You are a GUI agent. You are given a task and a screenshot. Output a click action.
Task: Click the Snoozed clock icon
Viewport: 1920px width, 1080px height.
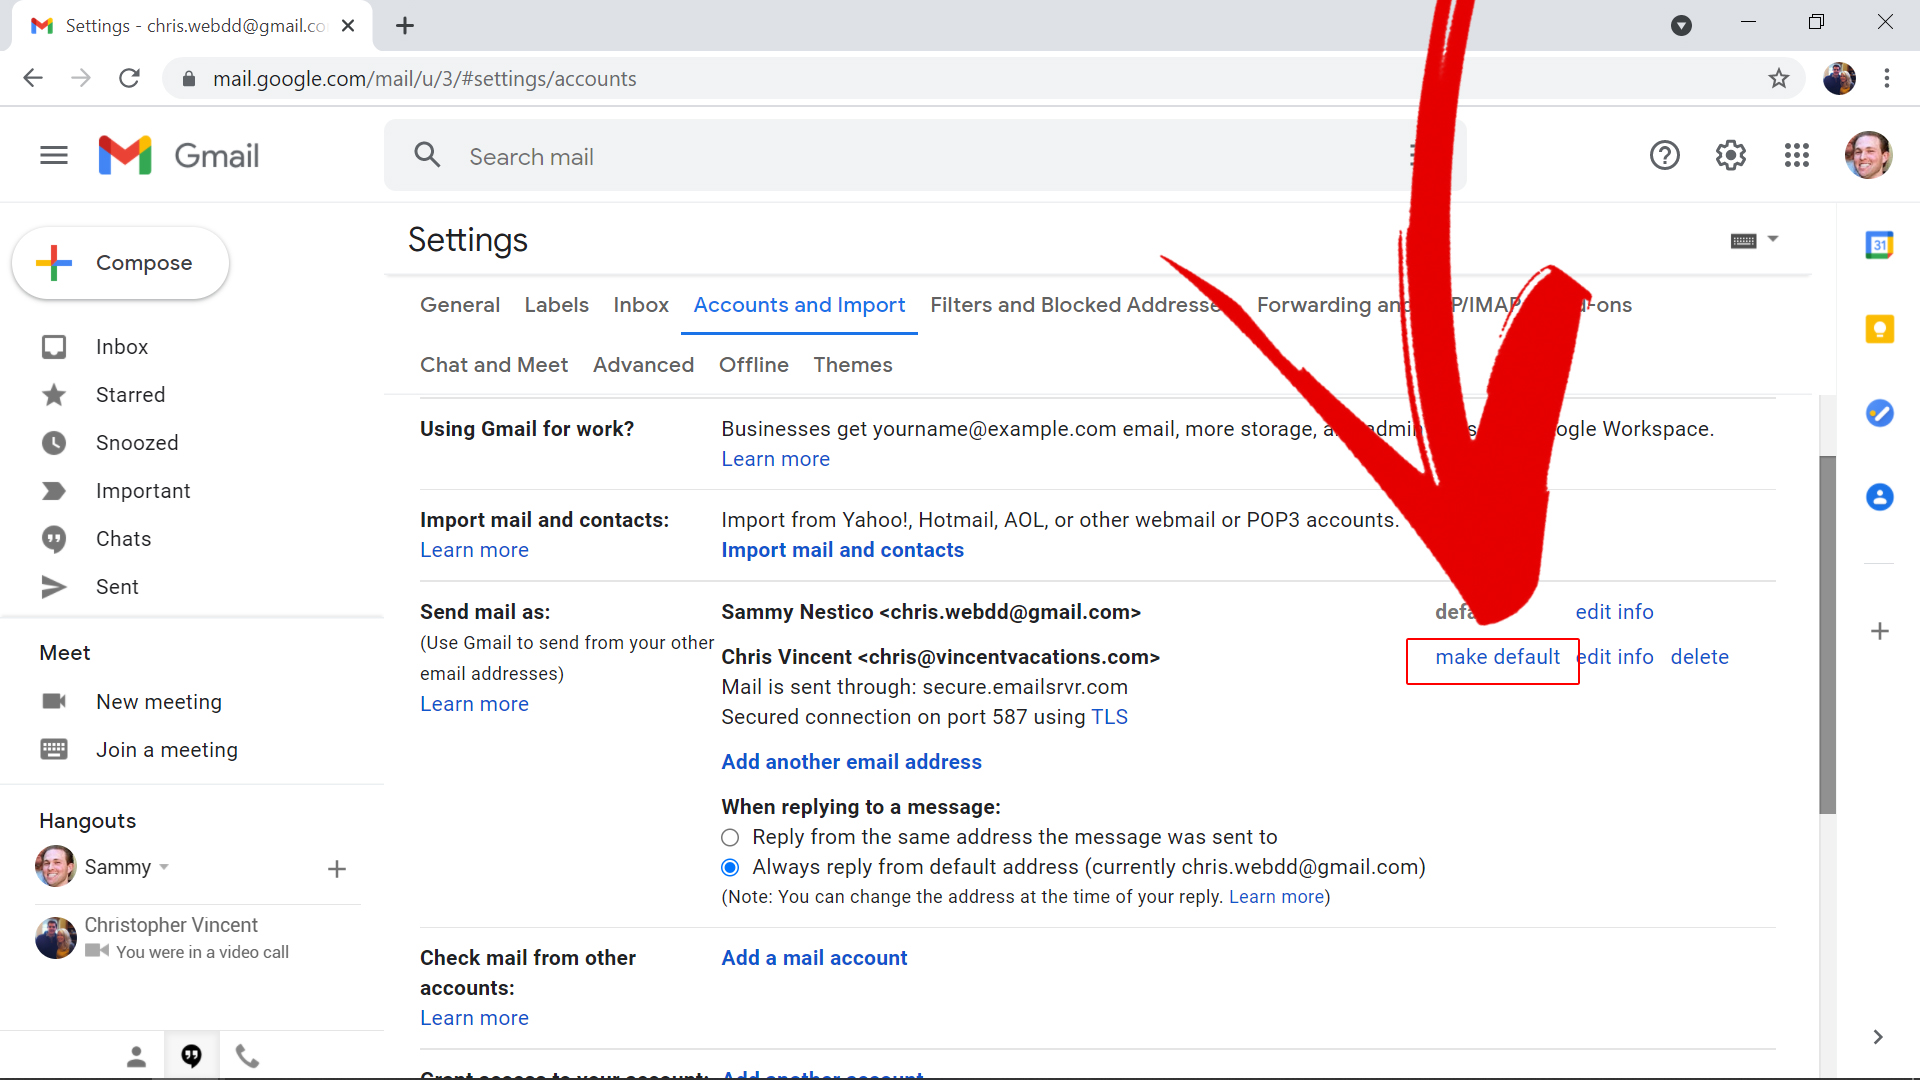coord(54,443)
